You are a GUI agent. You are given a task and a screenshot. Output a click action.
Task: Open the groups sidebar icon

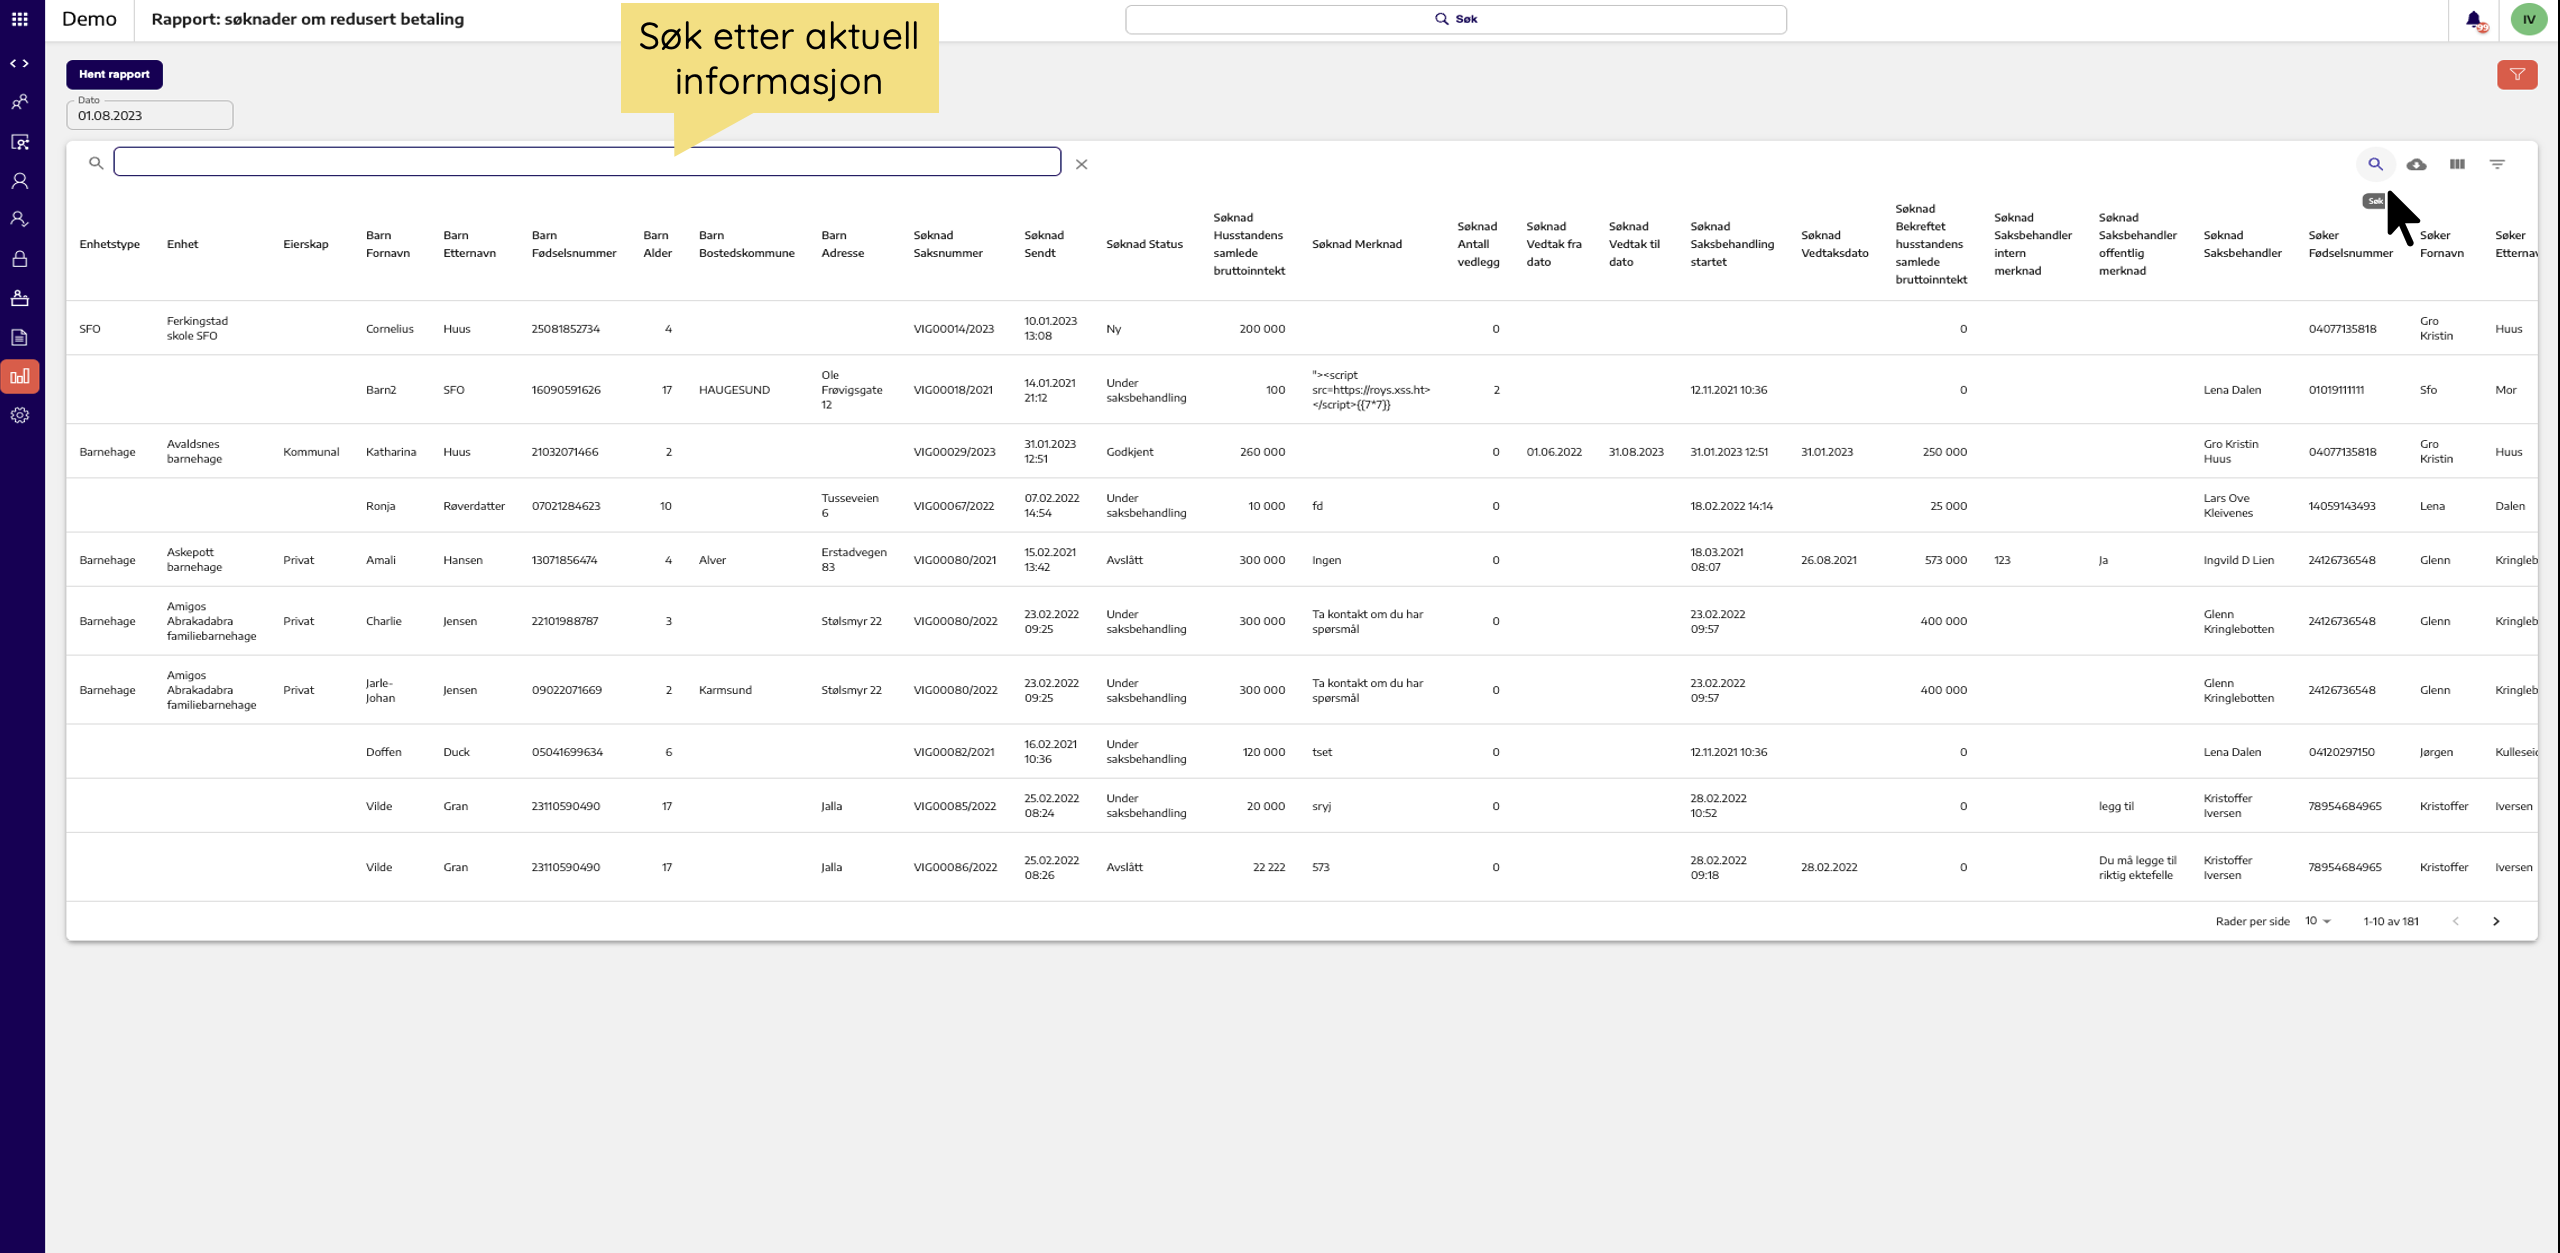pos(19,102)
